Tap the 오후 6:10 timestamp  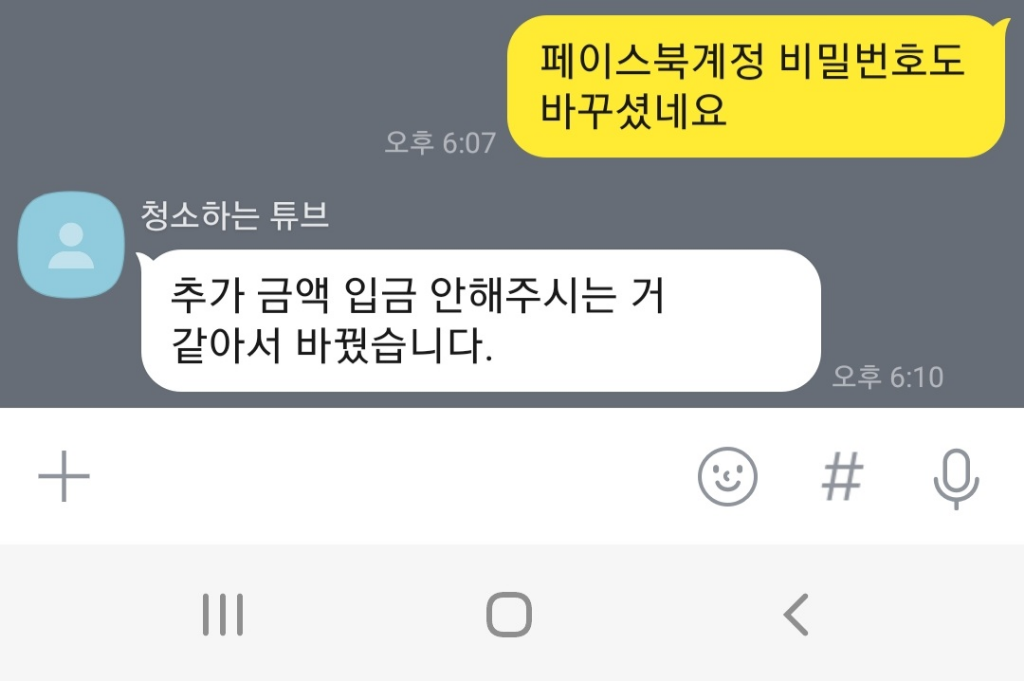click(888, 377)
